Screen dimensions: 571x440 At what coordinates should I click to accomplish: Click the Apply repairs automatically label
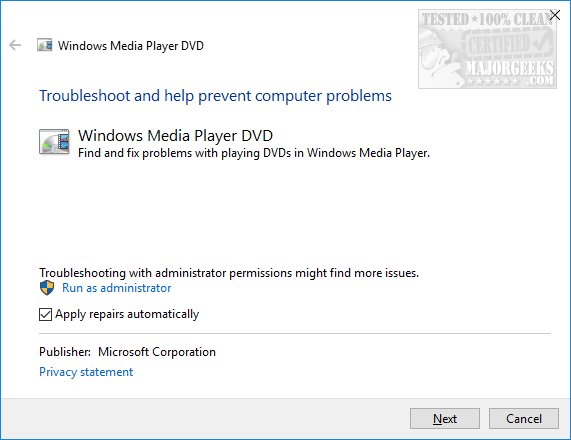coord(127,314)
